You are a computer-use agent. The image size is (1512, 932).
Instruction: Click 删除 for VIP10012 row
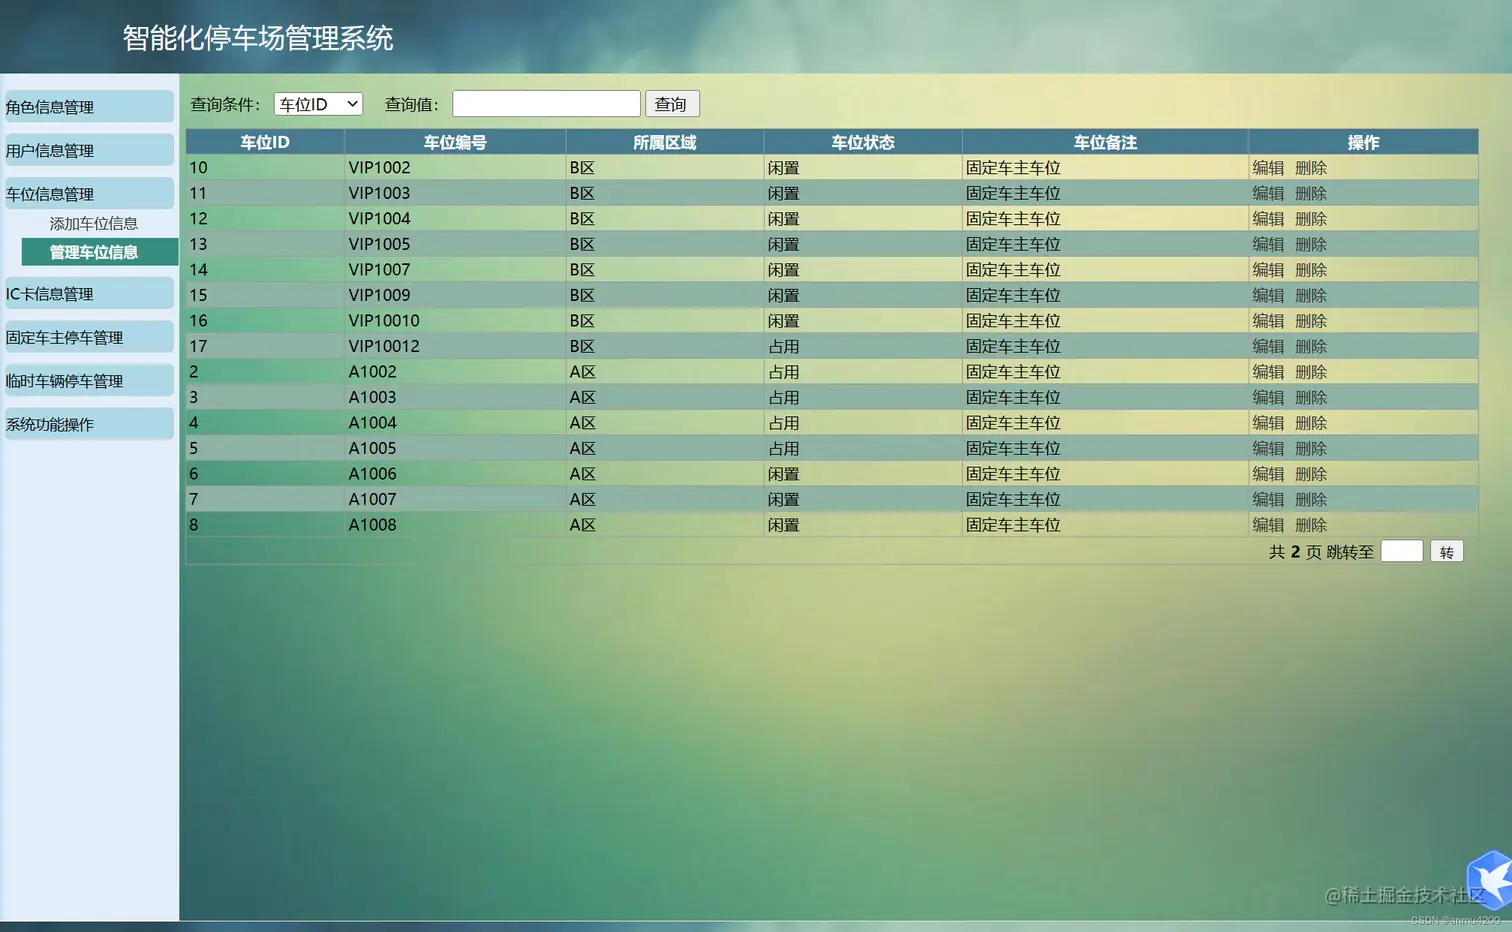click(1311, 346)
